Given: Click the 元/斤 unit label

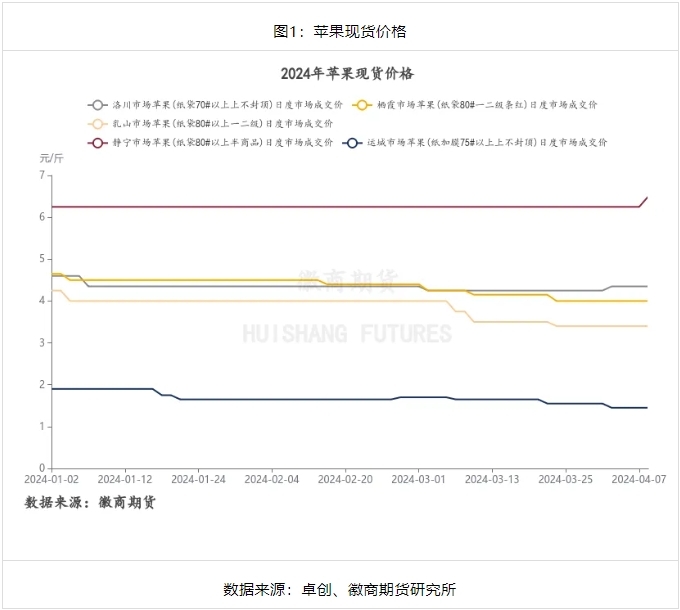Looking at the screenshot, I should click(52, 158).
